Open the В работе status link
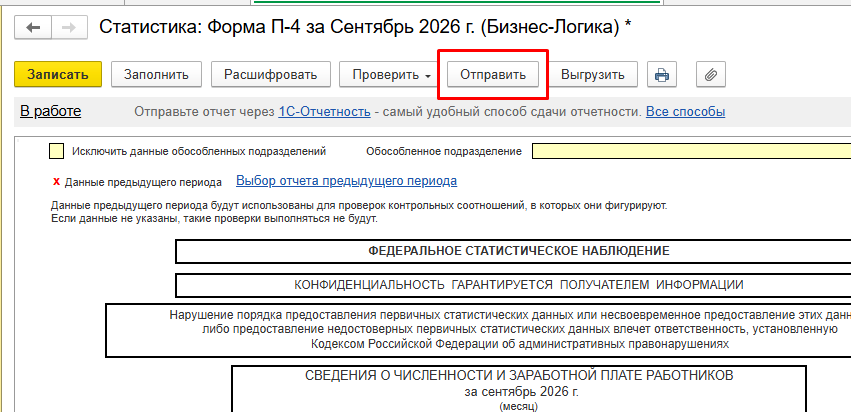 pos(50,112)
